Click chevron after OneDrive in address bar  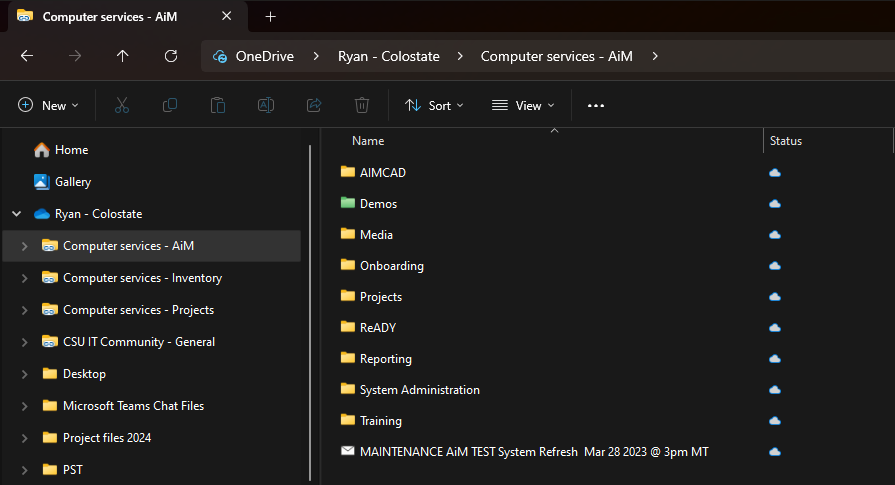tap(316, 56)
